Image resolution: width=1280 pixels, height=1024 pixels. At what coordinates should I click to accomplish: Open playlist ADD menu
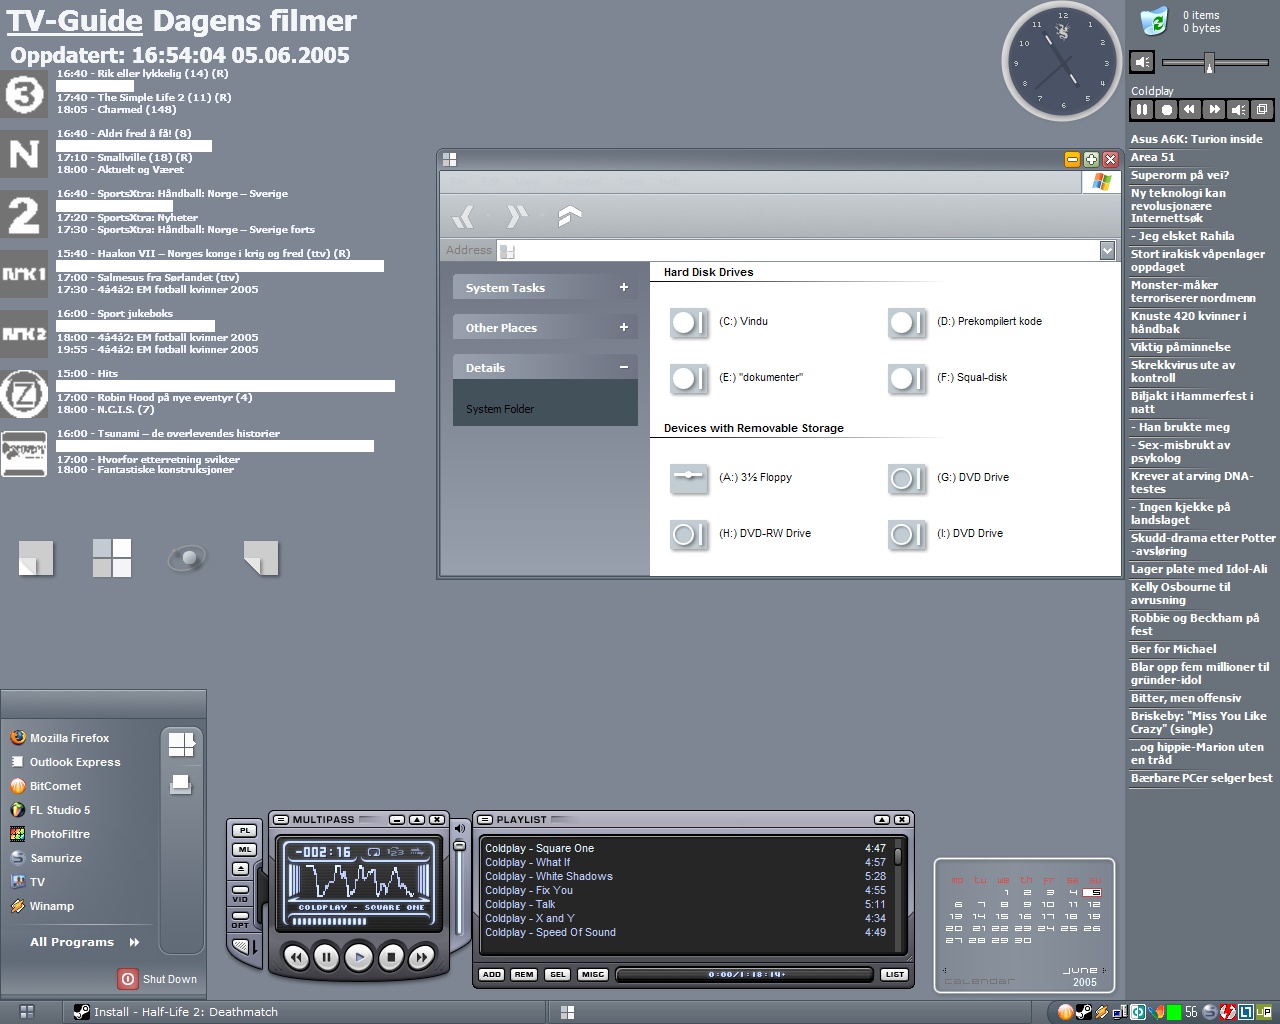491,974
